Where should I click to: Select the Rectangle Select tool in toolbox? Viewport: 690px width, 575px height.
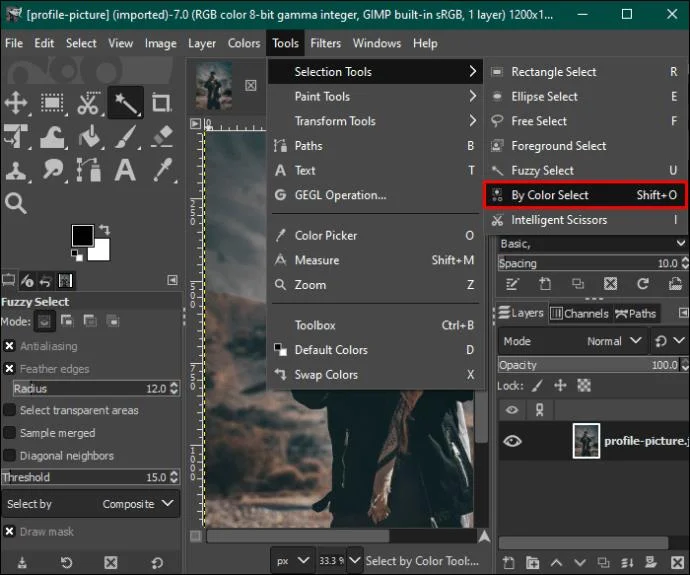(x=52, y=103)
